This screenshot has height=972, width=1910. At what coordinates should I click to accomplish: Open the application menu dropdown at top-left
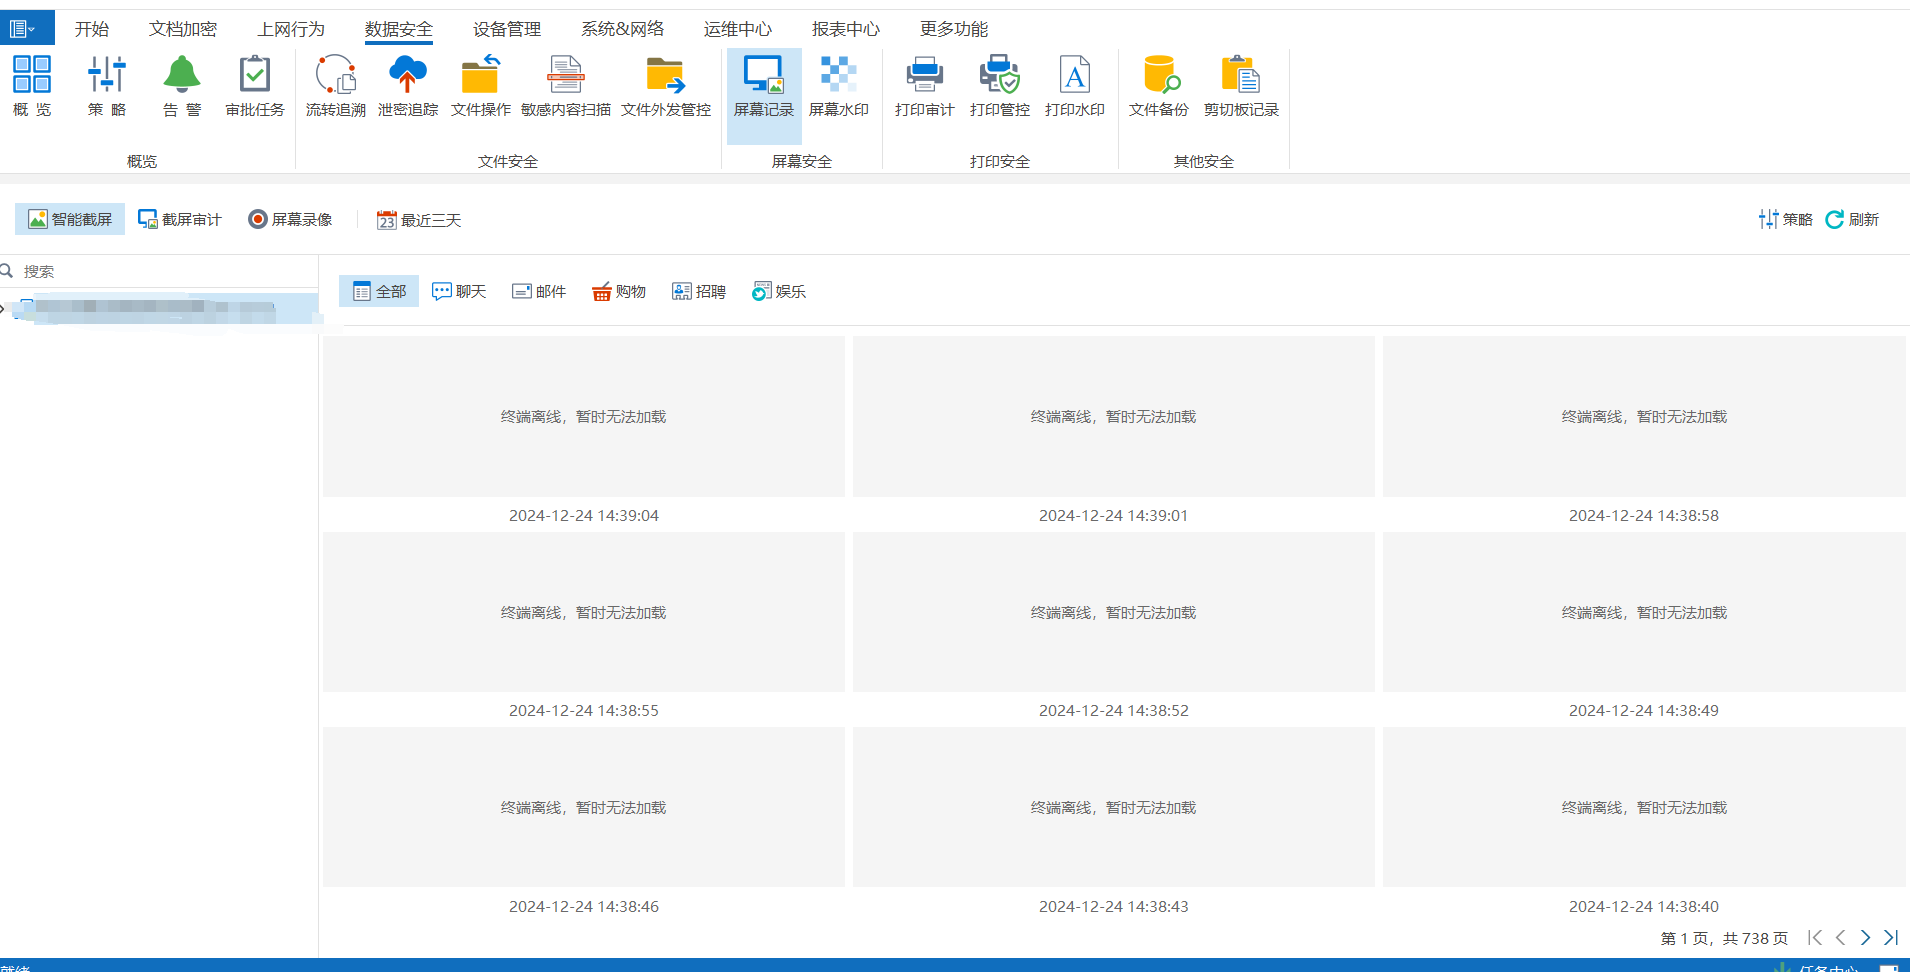[22, 29]
